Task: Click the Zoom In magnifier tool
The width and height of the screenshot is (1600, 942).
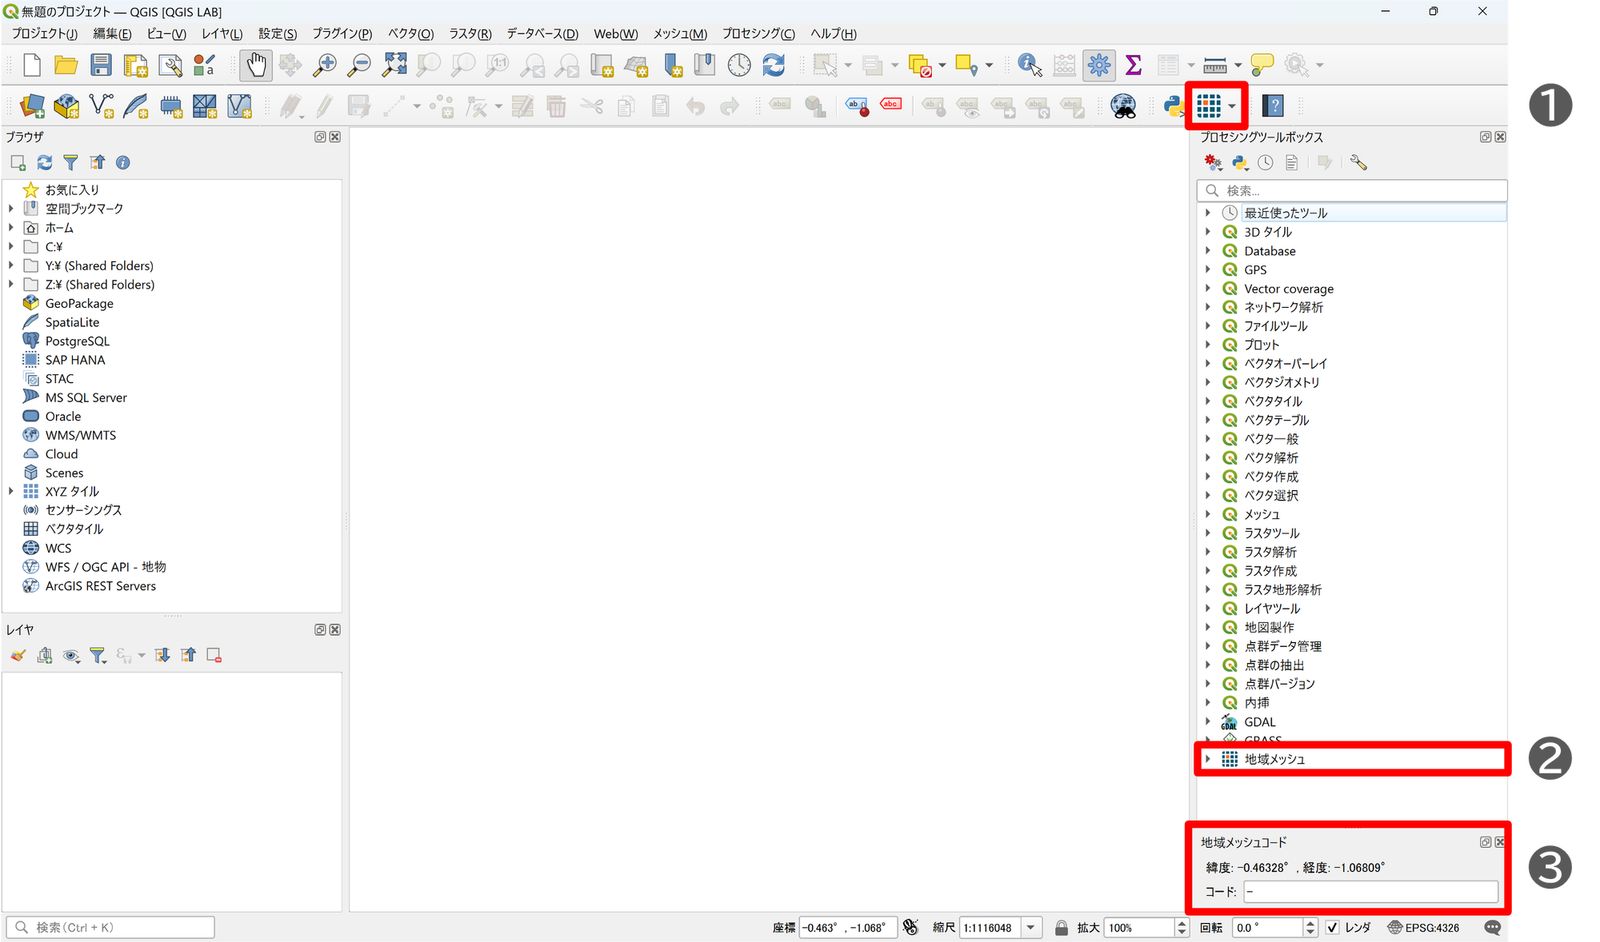Action: [x=324, y=65]
